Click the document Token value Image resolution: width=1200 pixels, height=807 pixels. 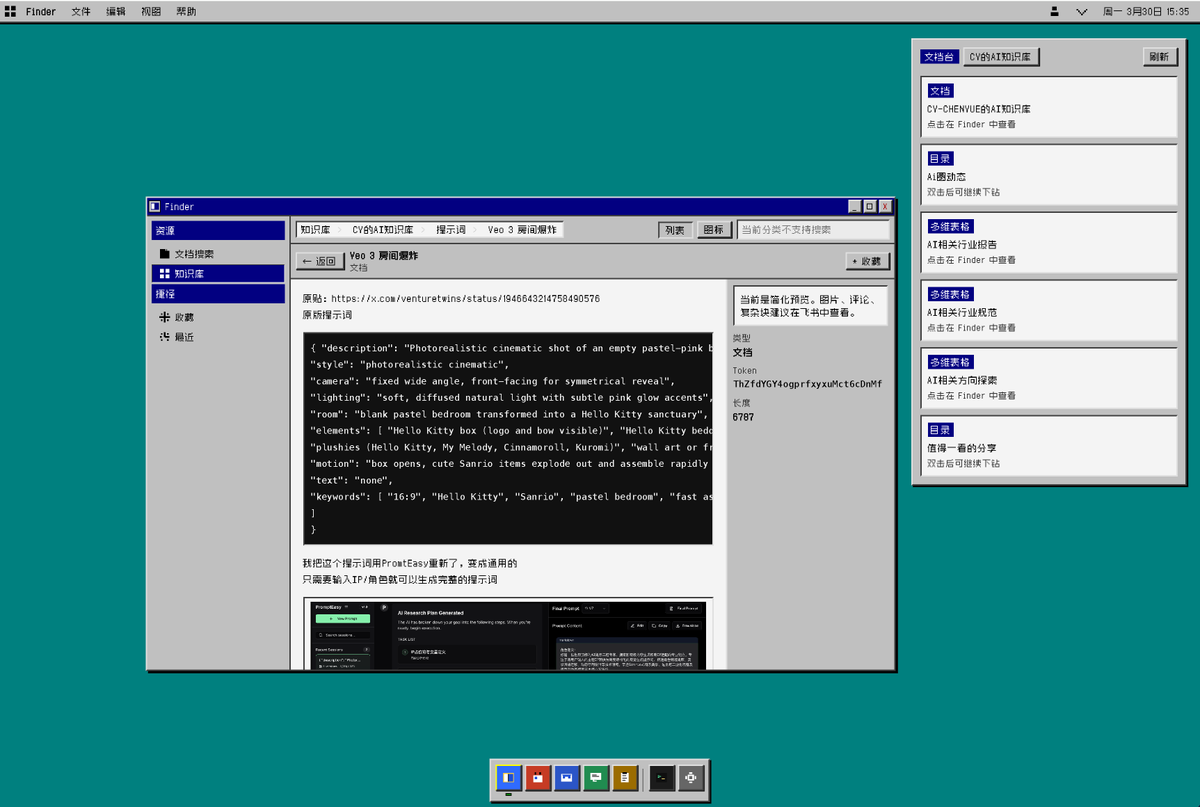[x=807, y=384]
